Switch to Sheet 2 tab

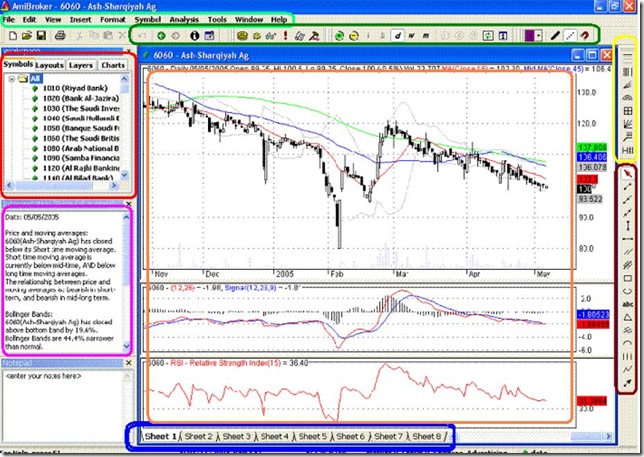(198, 436)
